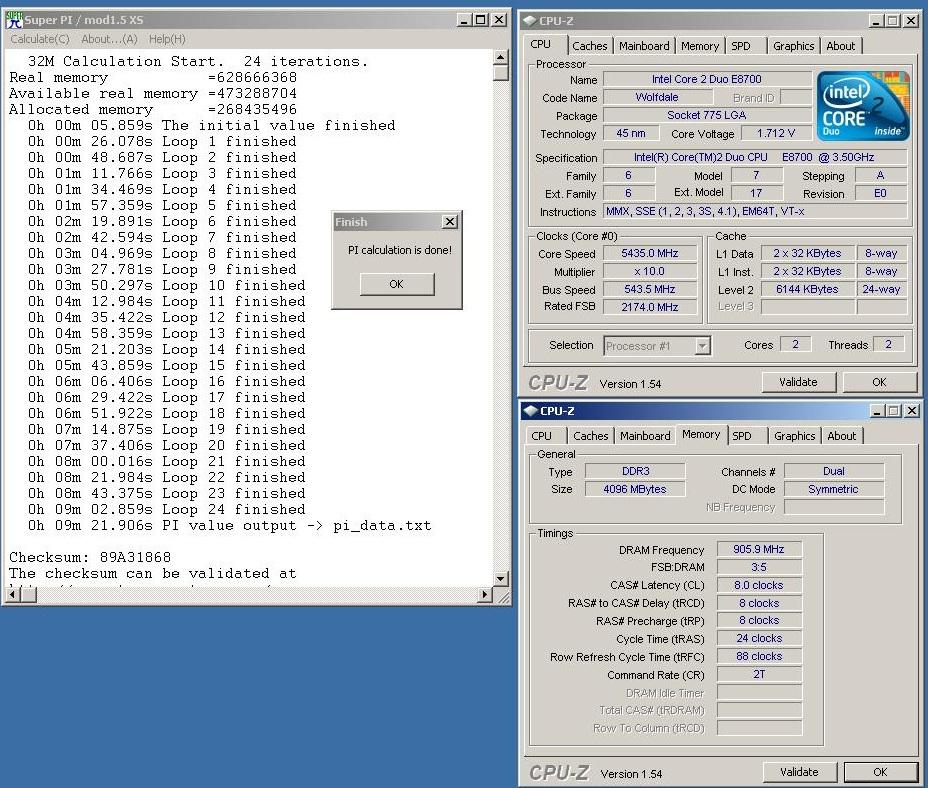The image size is (928, 788).
Task: Switch to Memory tab in top CPU-Z
Action: coord(700,46)
